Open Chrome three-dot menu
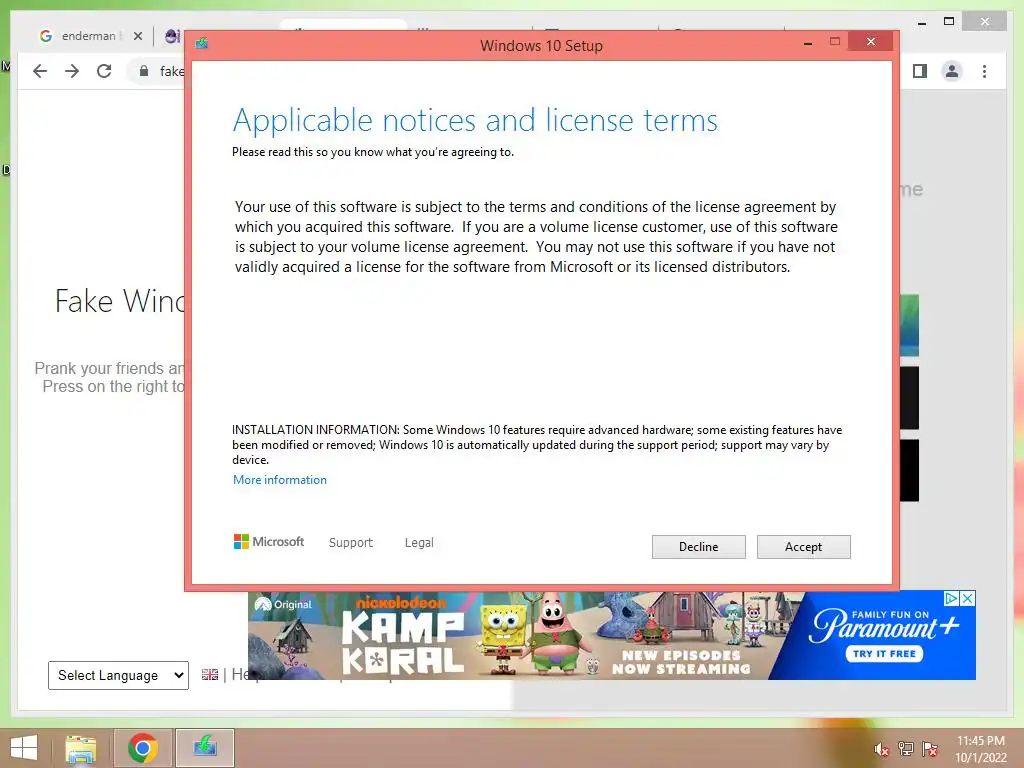The width and height of the screenshot is (1024, 768). tap(985, 71)
